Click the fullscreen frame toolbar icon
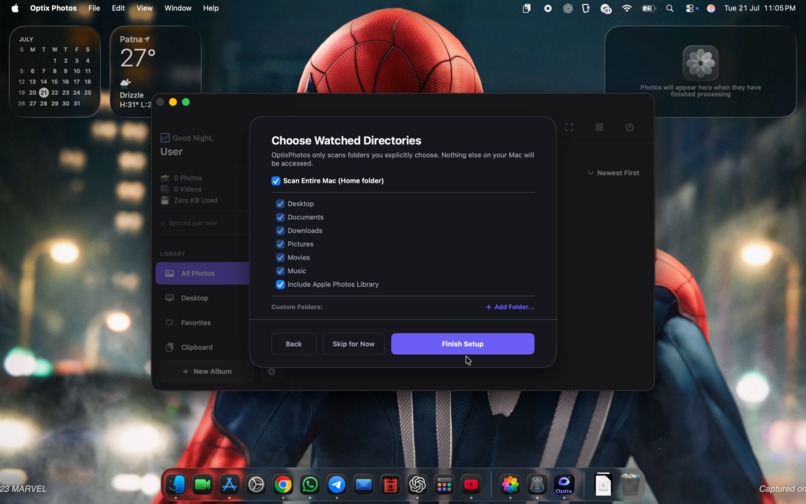 (x=569, y=128)
